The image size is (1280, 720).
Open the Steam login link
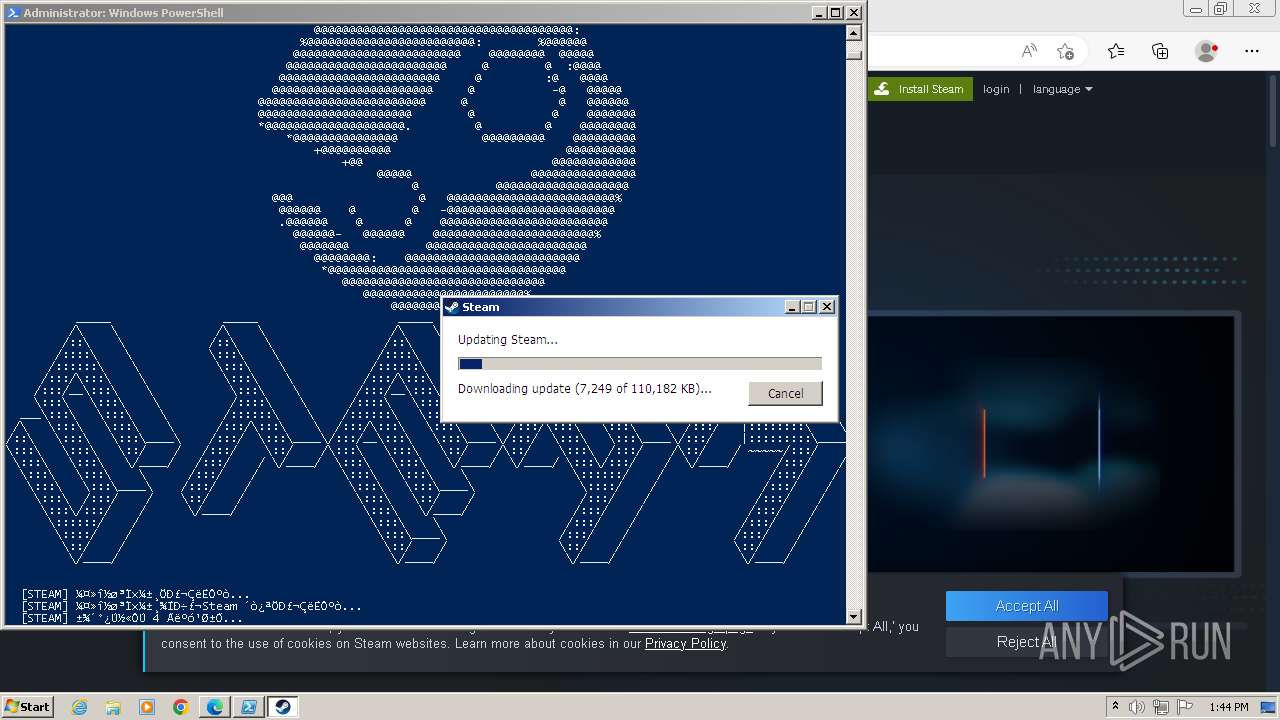(x=996, y=89)
